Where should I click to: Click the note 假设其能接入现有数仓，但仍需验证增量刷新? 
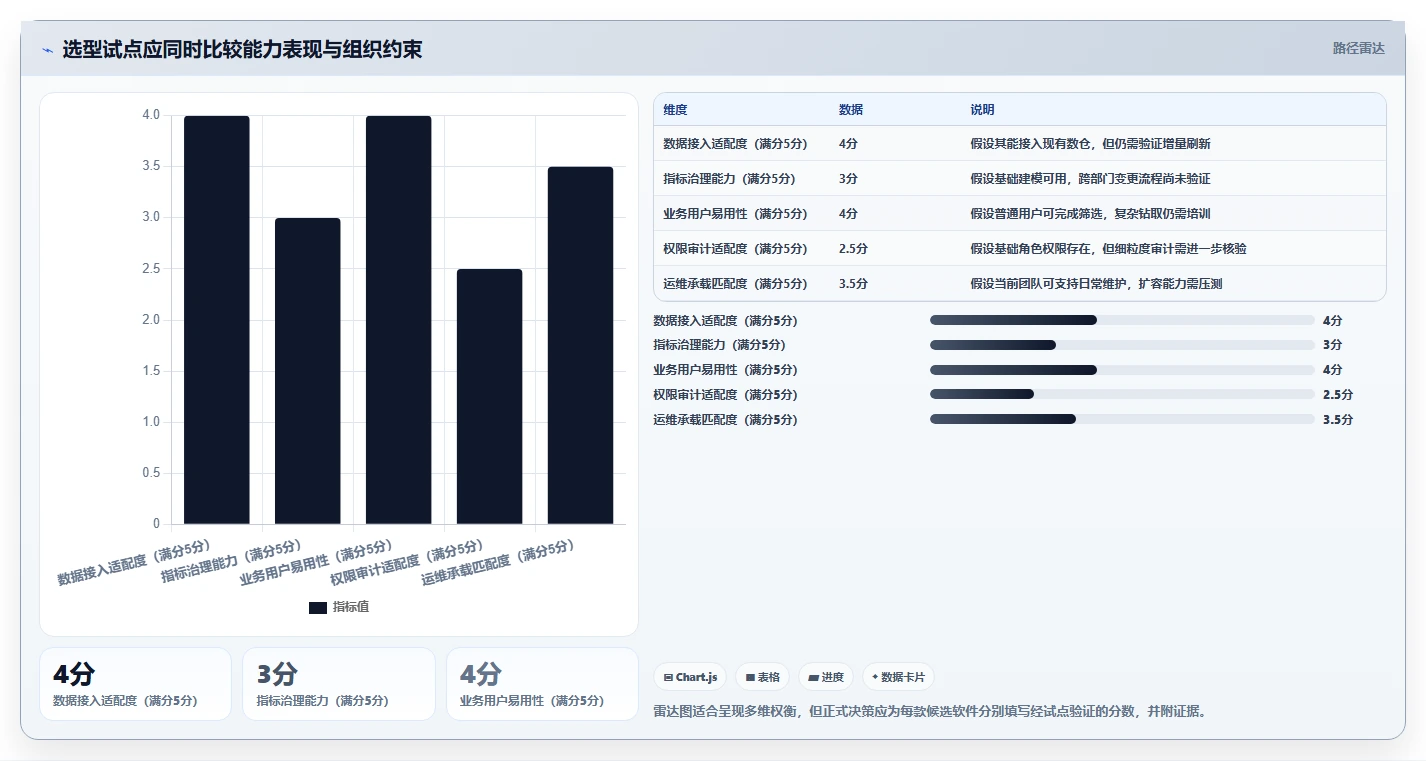point(1090,144)
